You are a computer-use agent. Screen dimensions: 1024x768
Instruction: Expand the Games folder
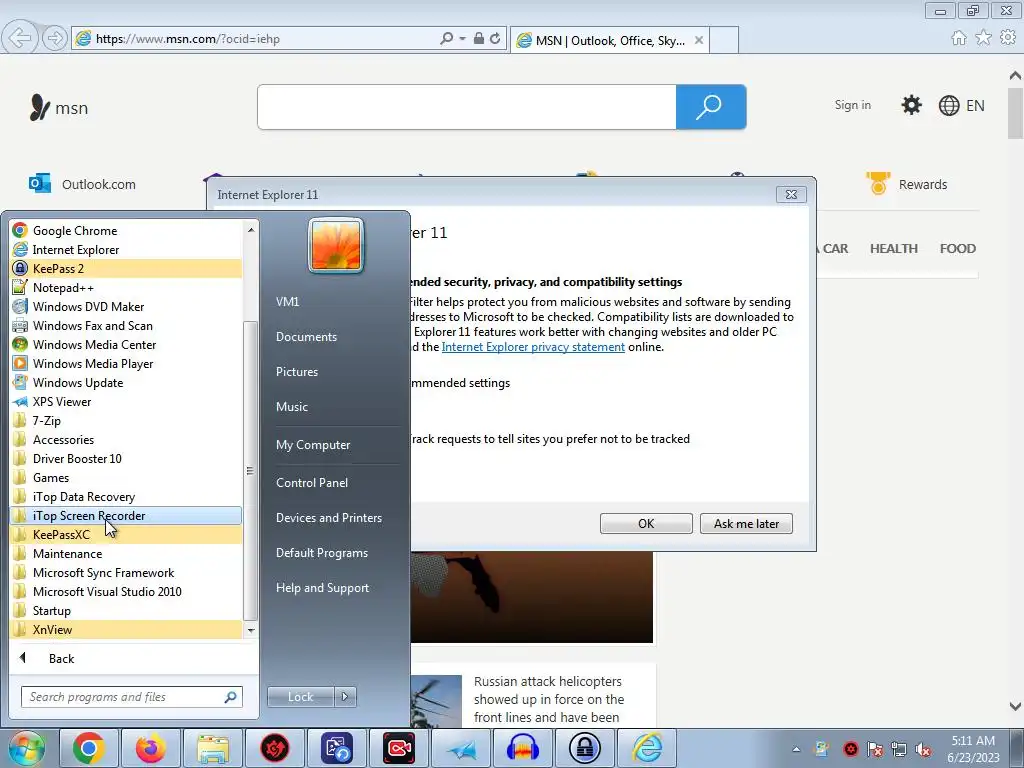pos(126,477)
